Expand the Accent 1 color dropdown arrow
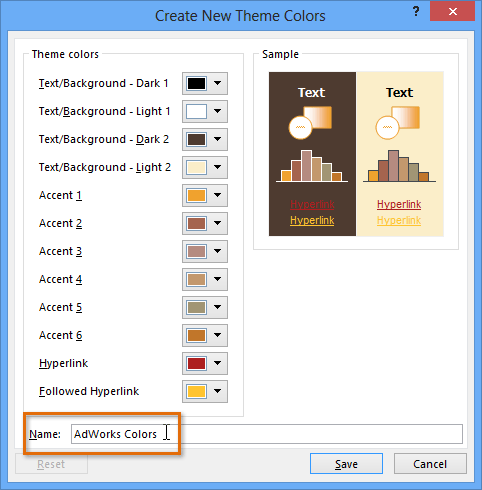482x490 pixels. click(x=218, y=195)
